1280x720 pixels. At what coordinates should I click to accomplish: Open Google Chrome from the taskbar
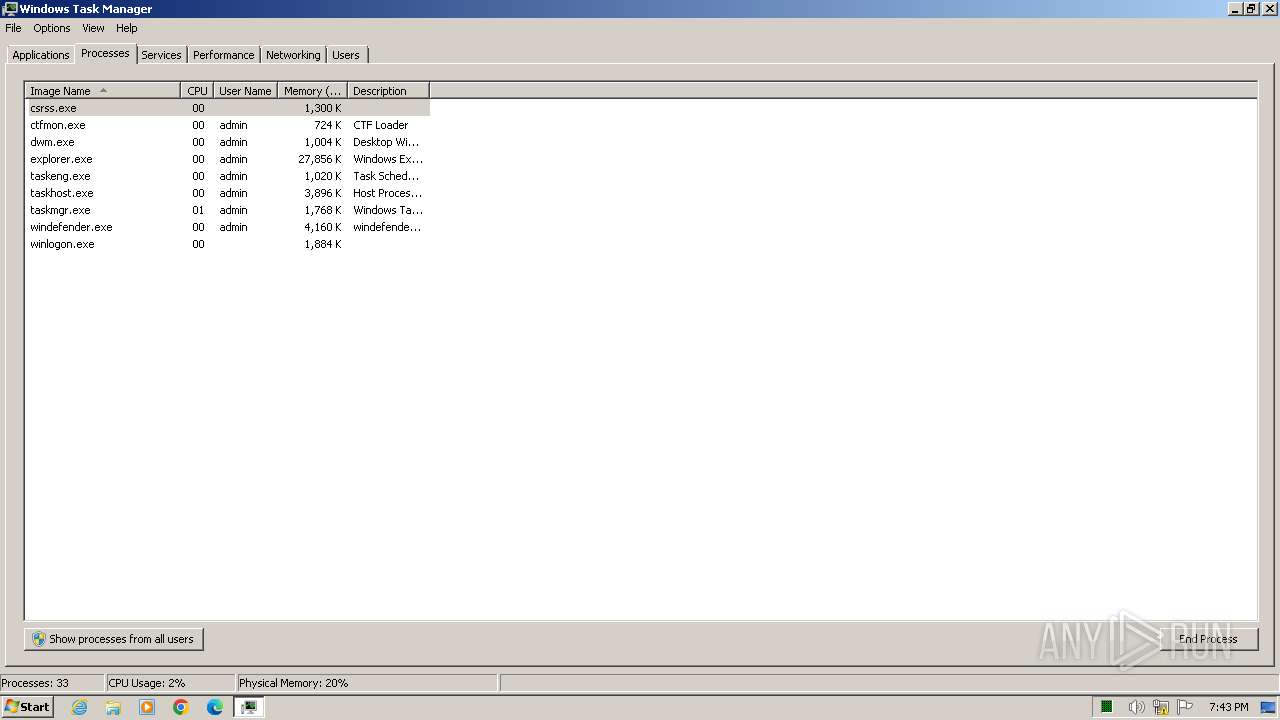[x=181, y=707]
